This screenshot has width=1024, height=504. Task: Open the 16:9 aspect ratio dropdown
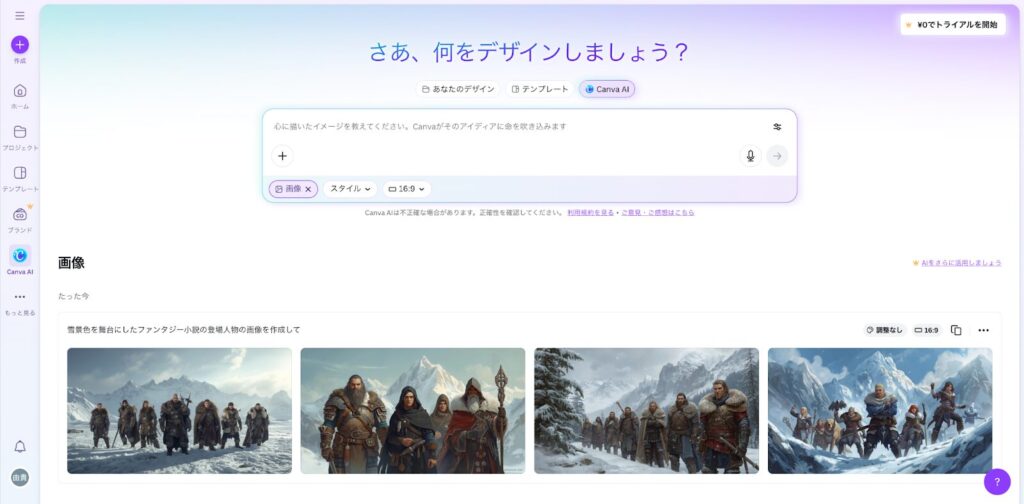click(x=408, y=189)
